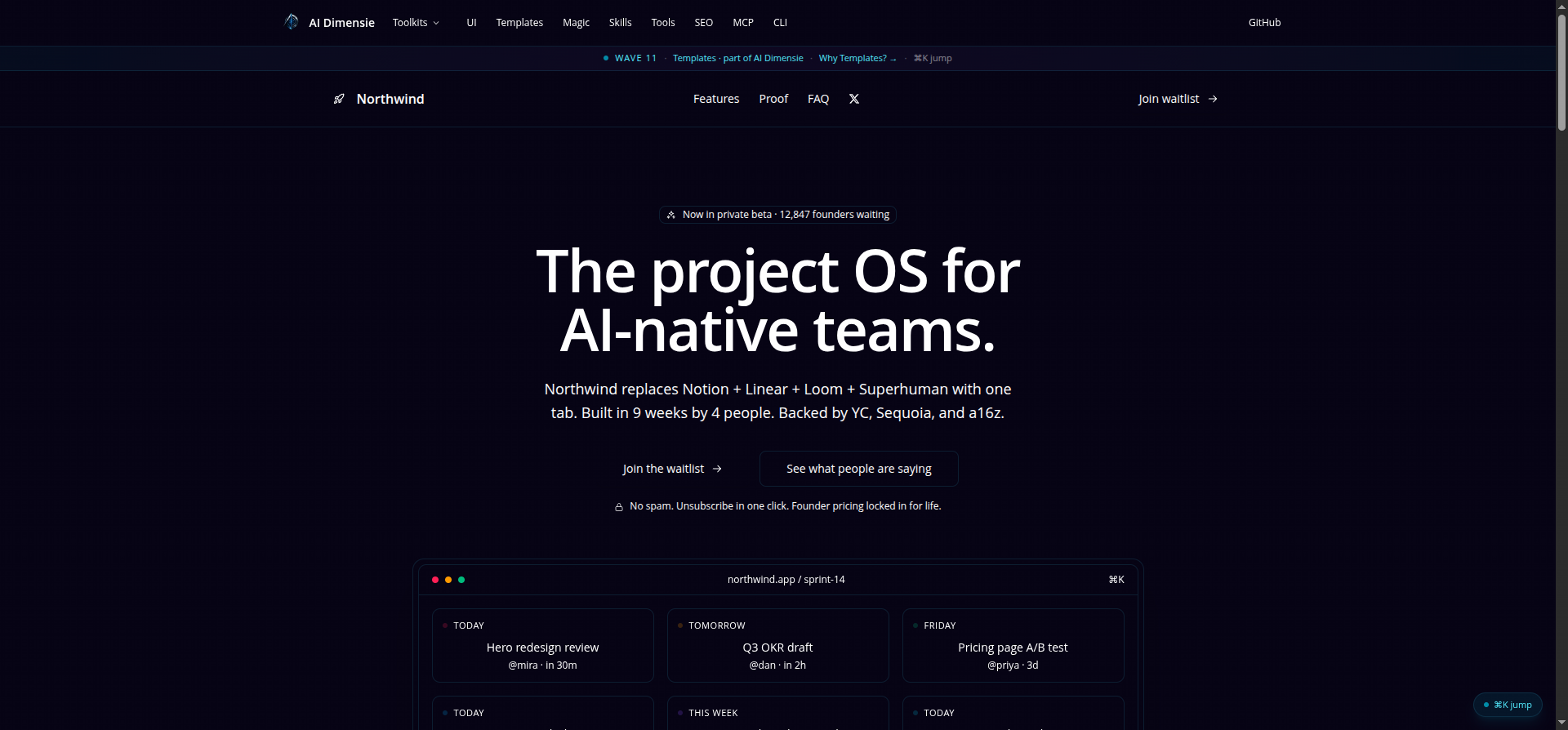Click the FRIDAY label
The height and width of the screenshot is (730, 1568).
[940, 626]
